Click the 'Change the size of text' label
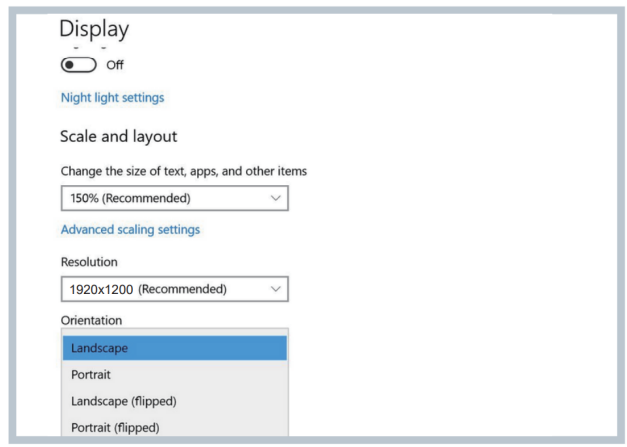The height and width of the screenshot is (447, 627). tap(183, 171)
